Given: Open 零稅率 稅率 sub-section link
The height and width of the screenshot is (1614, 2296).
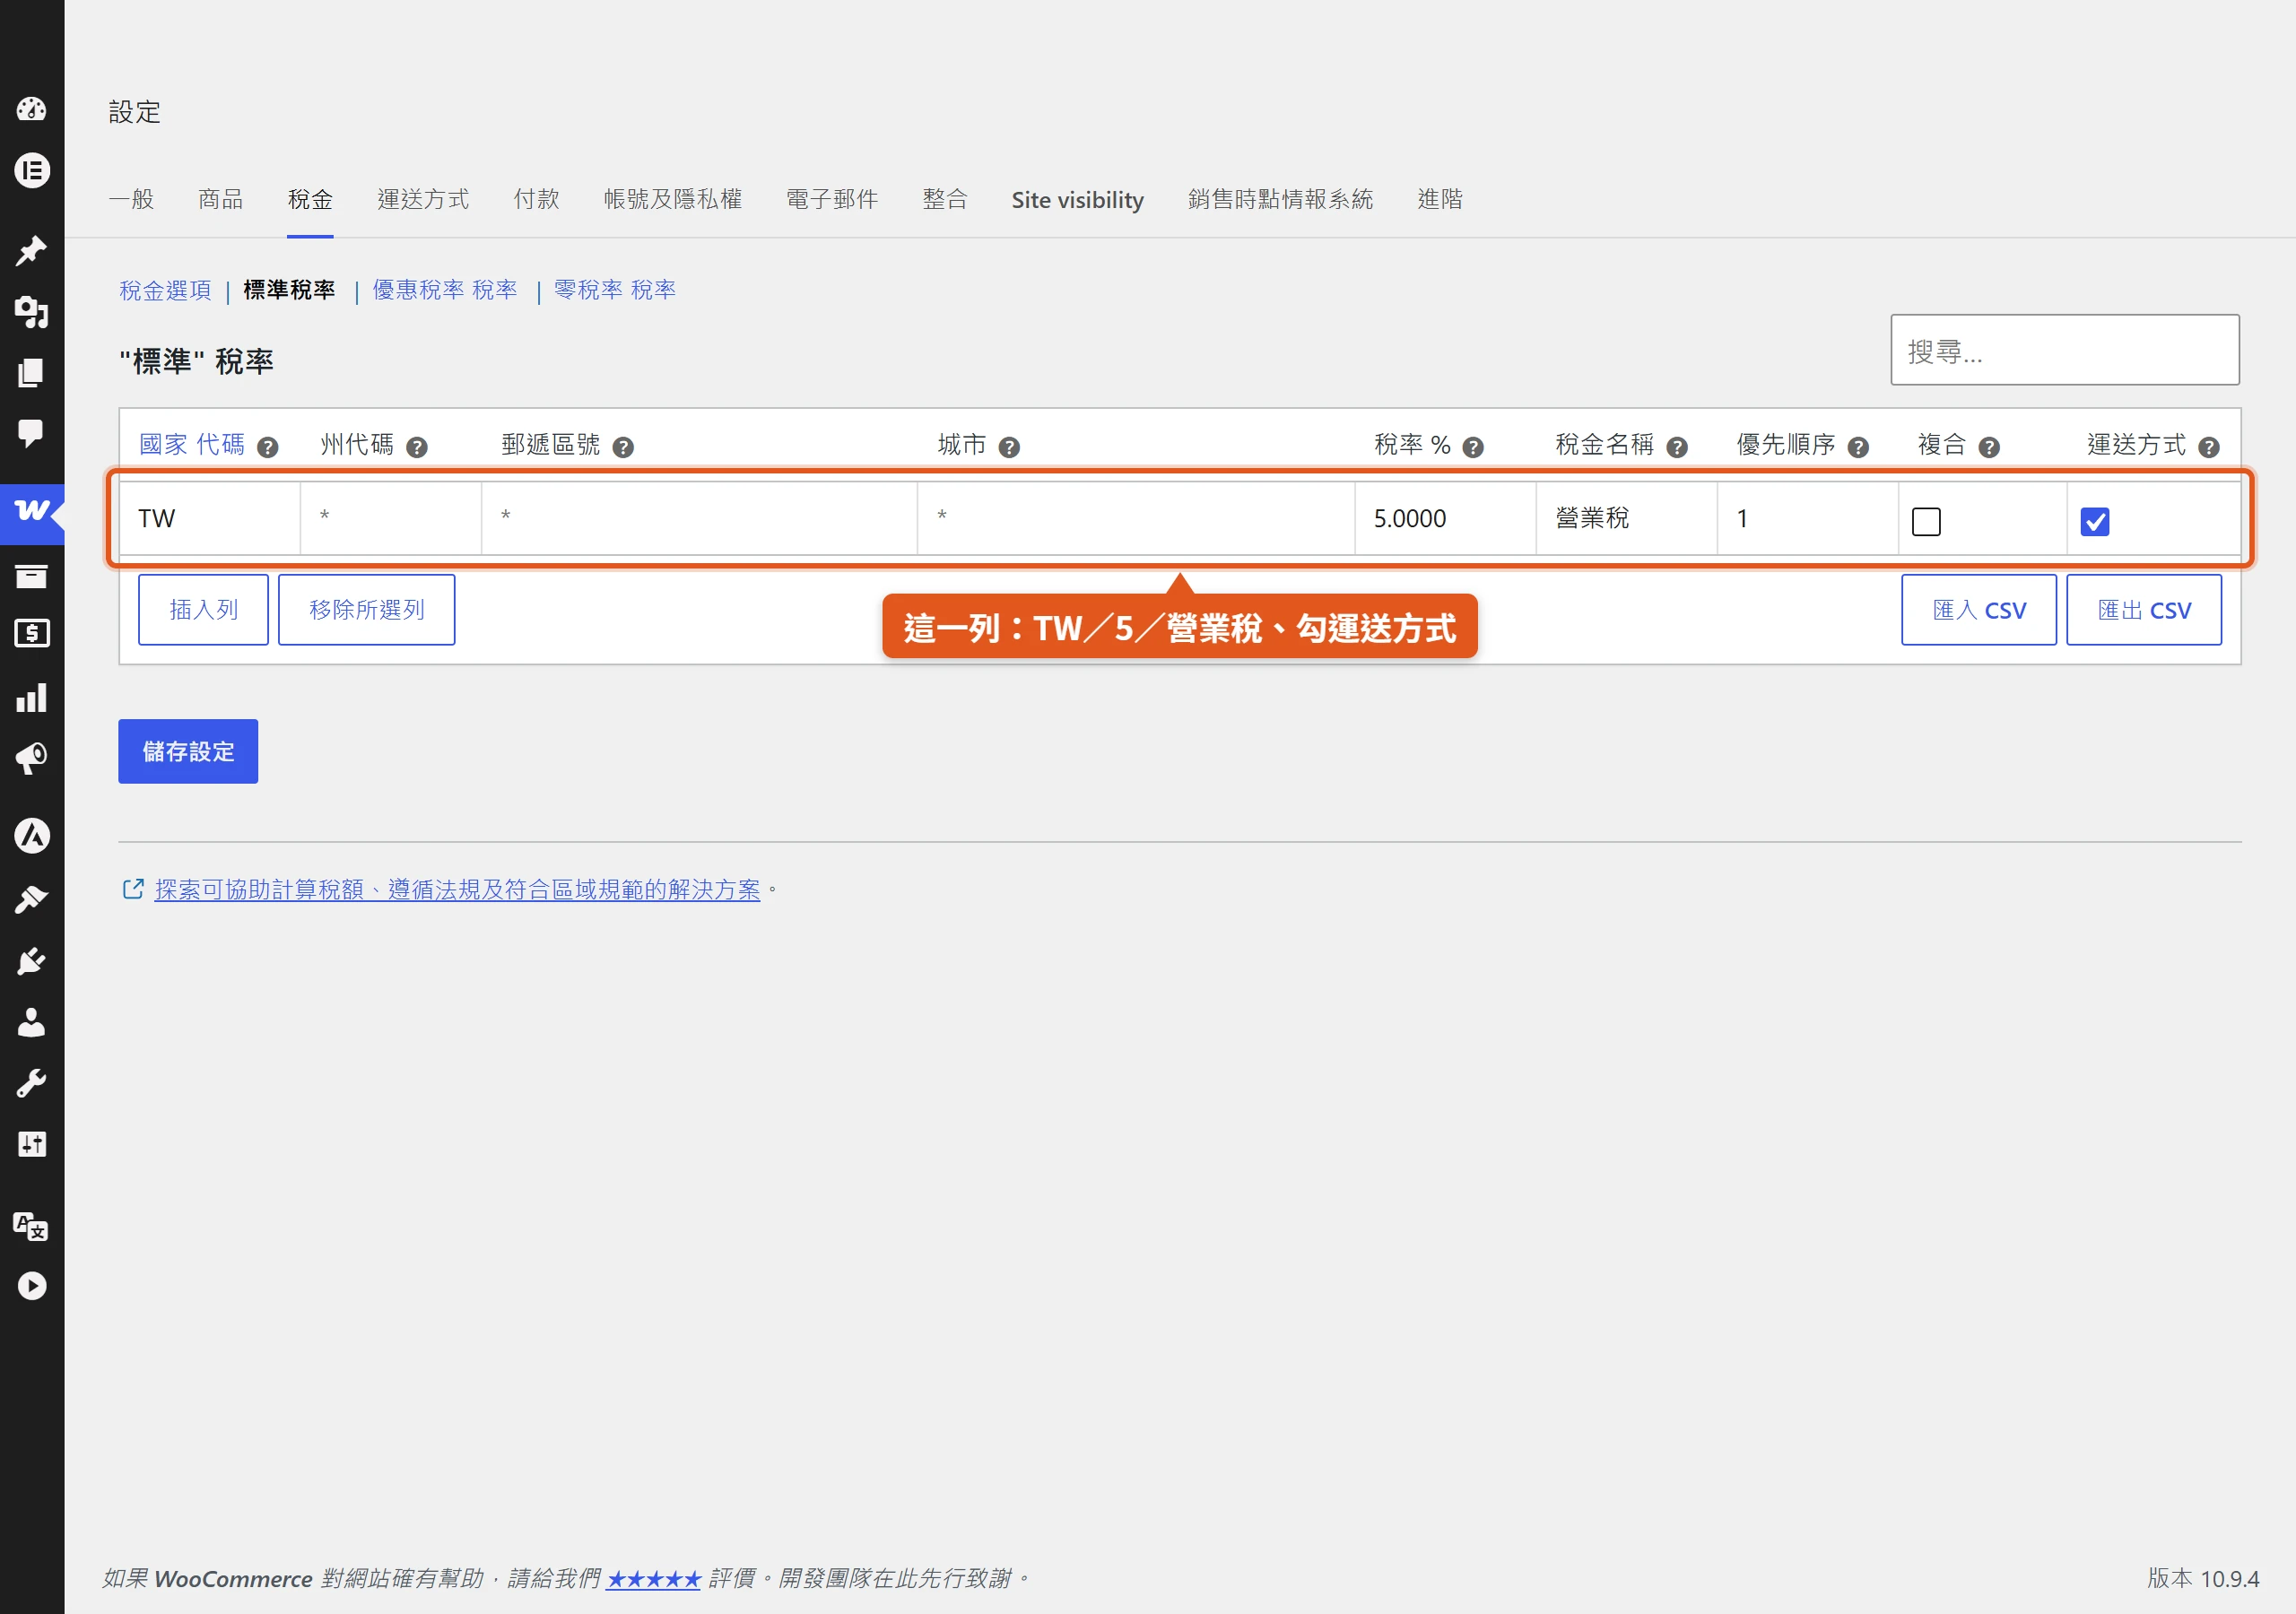Looking at the screenshot, I should point(614,290).
